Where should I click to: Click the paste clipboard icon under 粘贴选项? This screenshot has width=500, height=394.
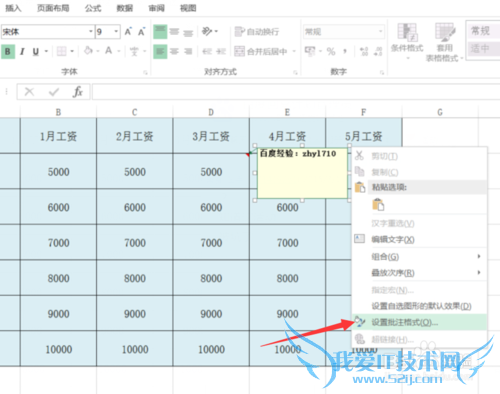coord(378,204)
